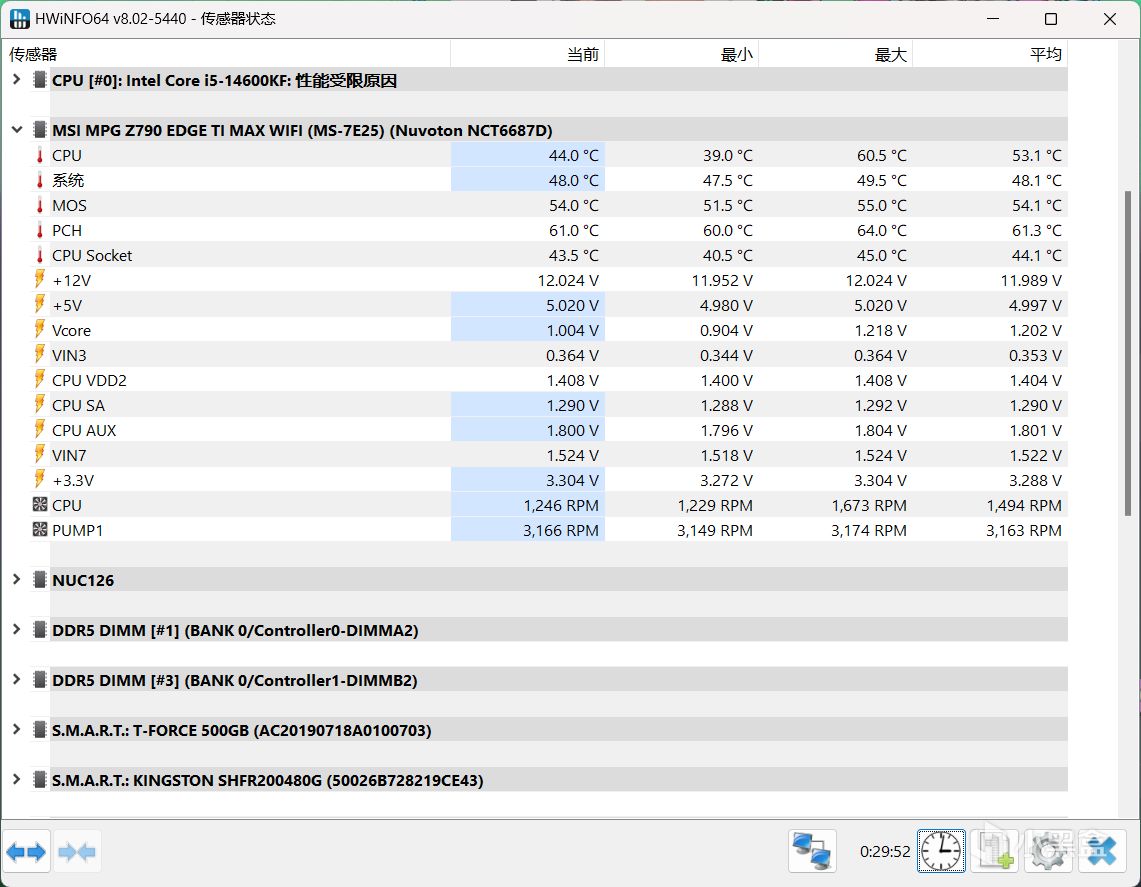Expand the S.M.A.R.T. T-FORCE 500GB group

(17, 729)
